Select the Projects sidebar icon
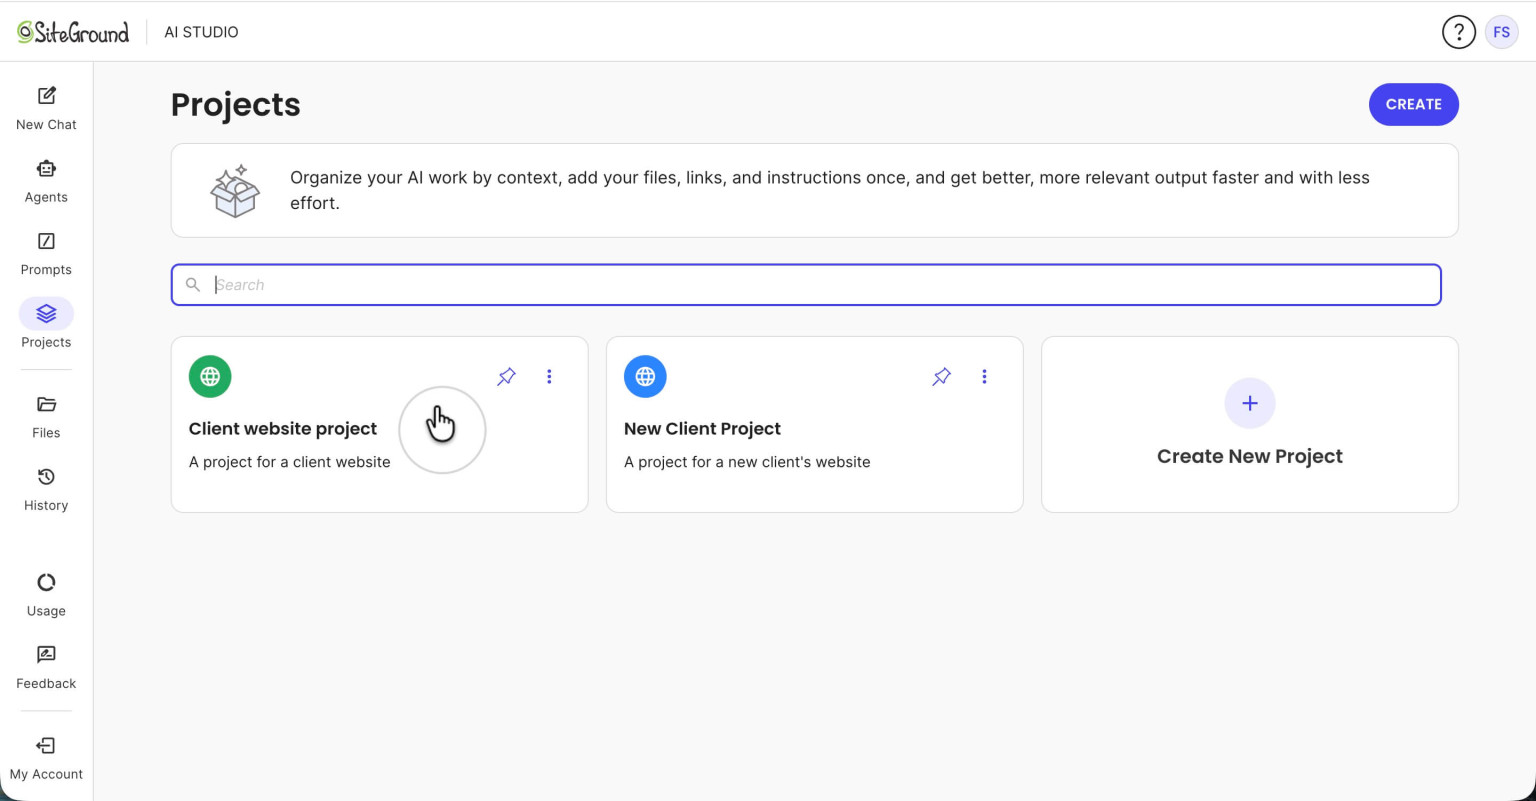 (46, 314)
